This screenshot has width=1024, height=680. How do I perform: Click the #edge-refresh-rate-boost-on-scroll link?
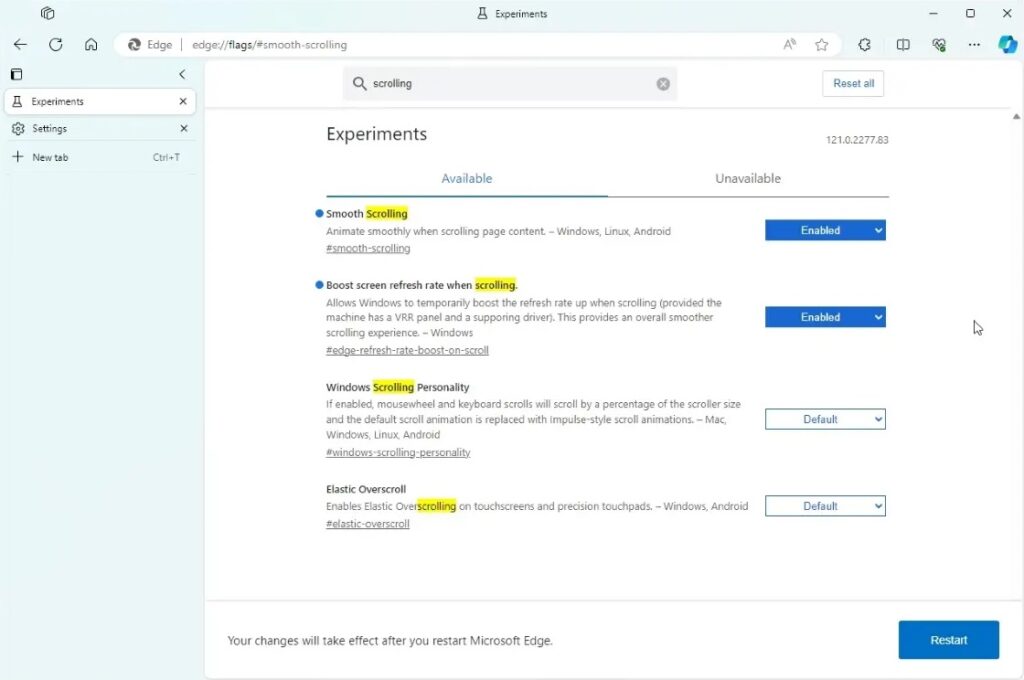(x=407, y=351)
